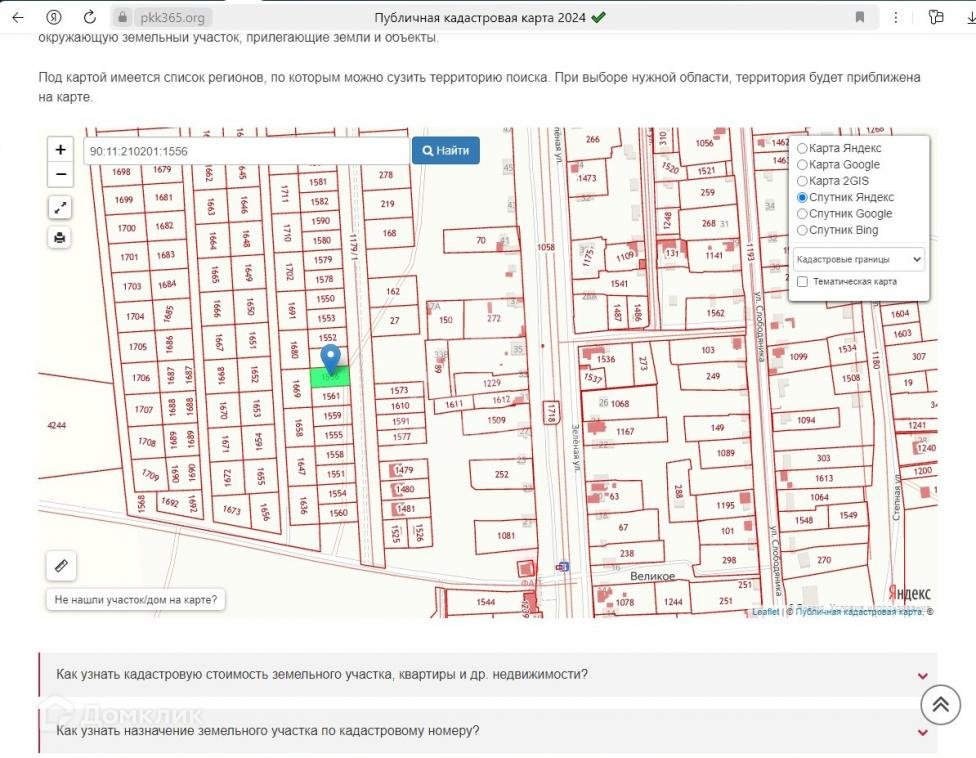Click parcel 1509 on the map
The height and width of the screenshot is (758, 976).
click(x=497, y=420)
